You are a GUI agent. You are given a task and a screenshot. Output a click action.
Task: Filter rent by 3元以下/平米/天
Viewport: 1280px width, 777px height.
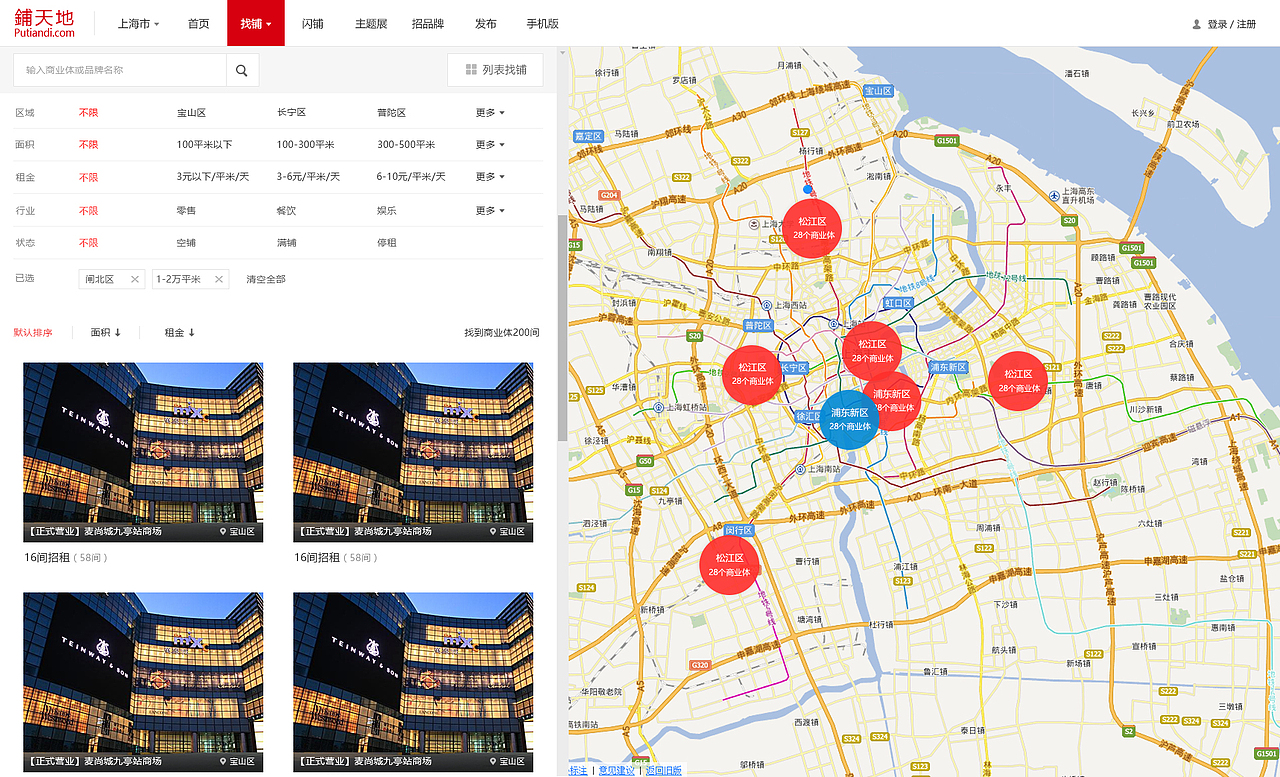(211, 177)
